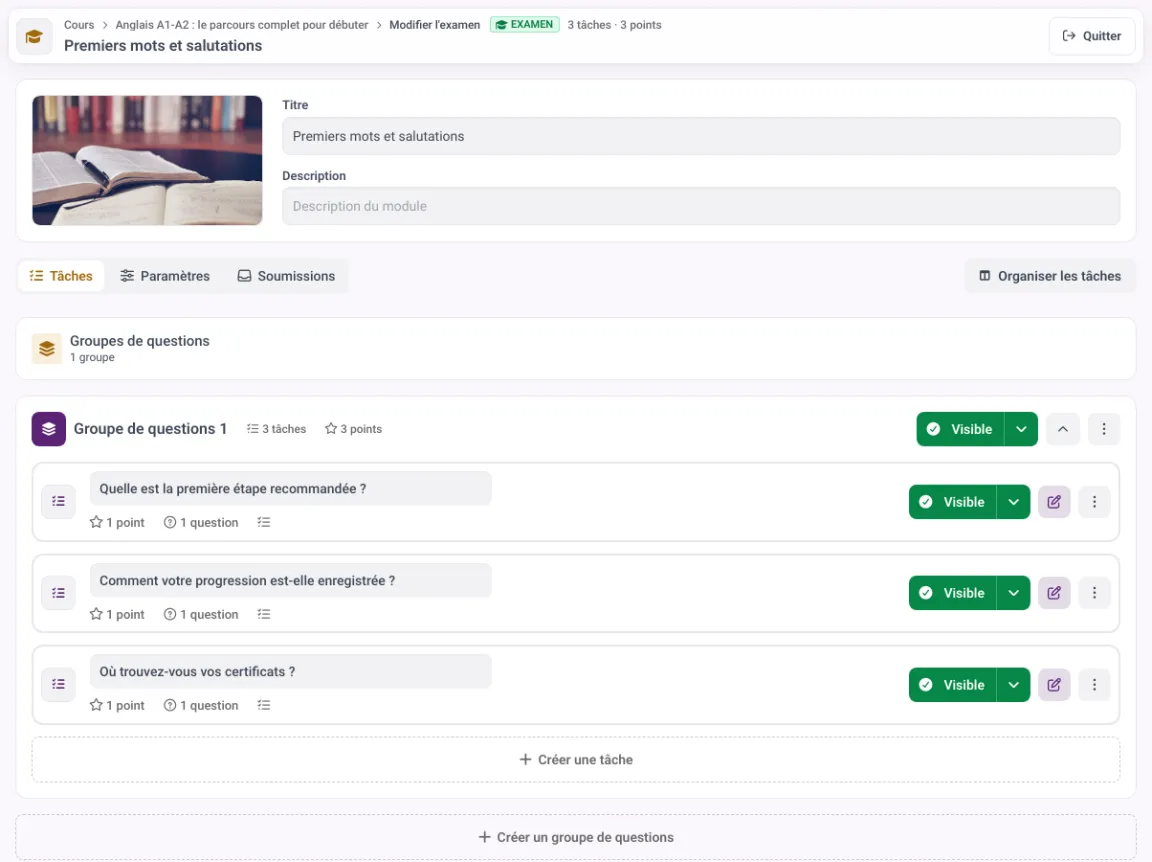Open the Paramètres tab

[165, 276]
